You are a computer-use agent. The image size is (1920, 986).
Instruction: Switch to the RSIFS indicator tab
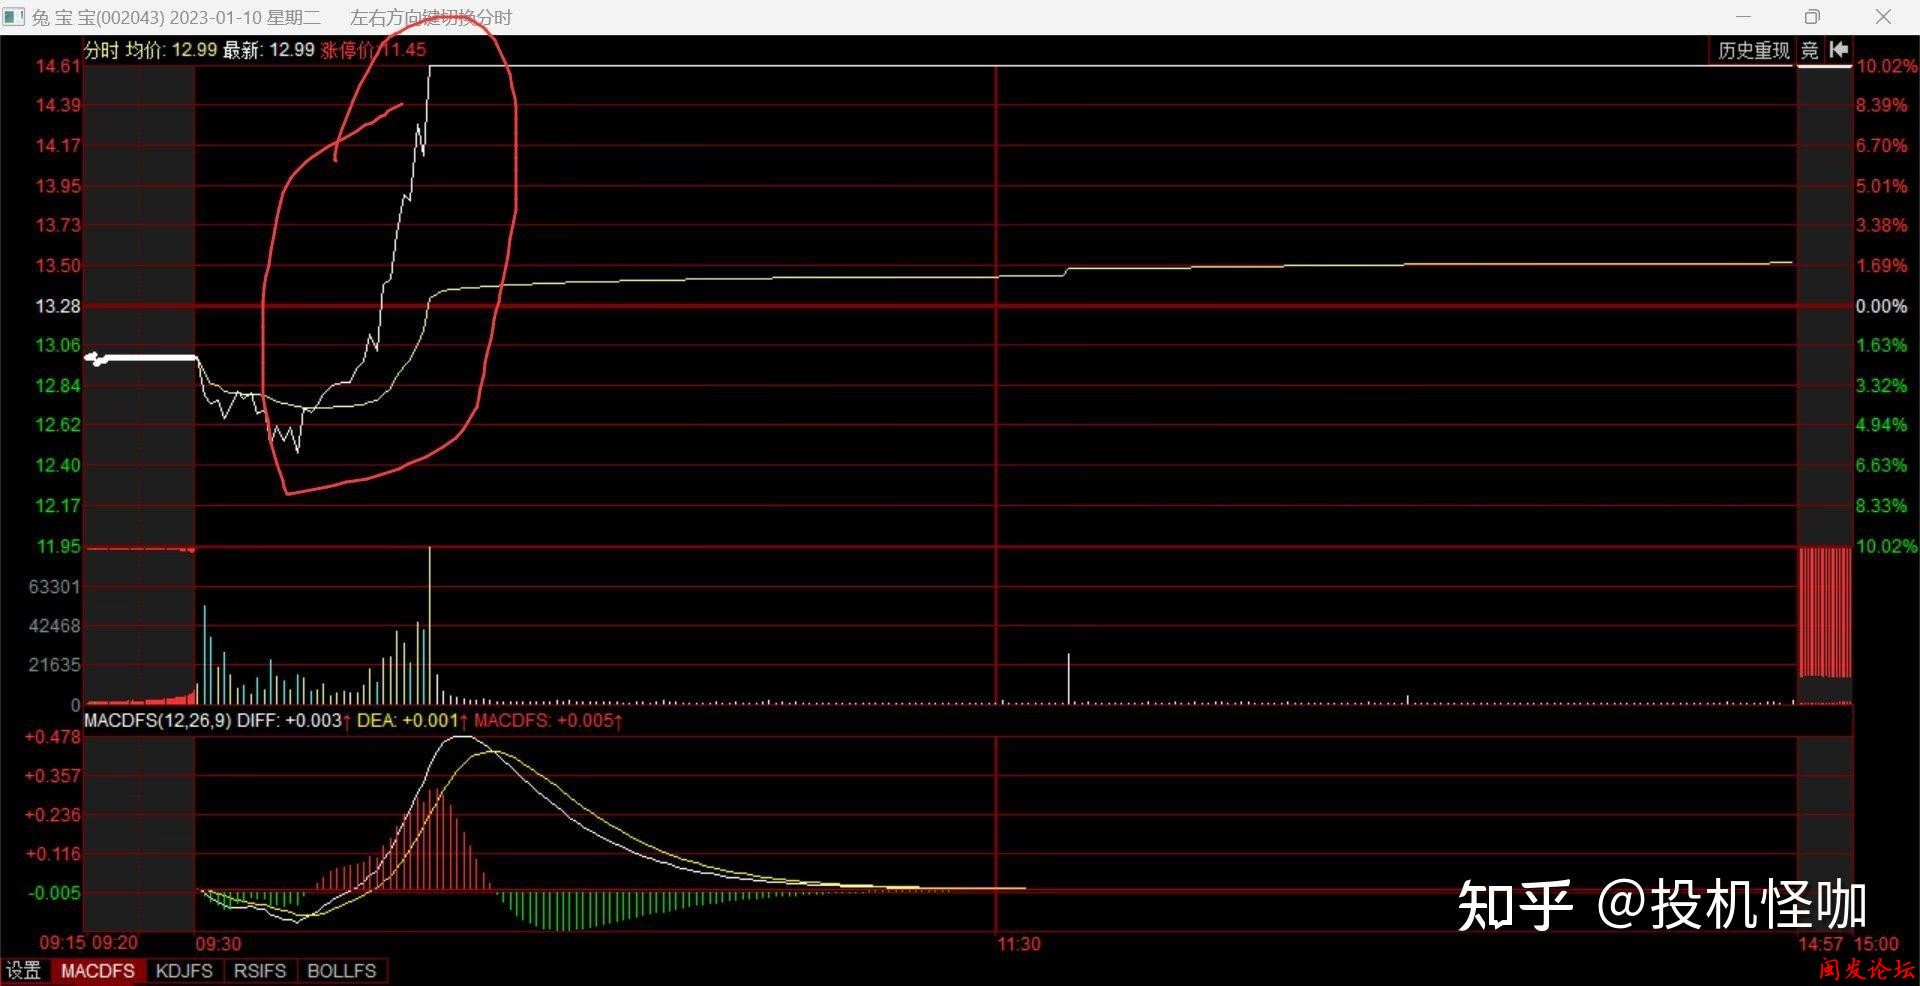coord(260,971)
